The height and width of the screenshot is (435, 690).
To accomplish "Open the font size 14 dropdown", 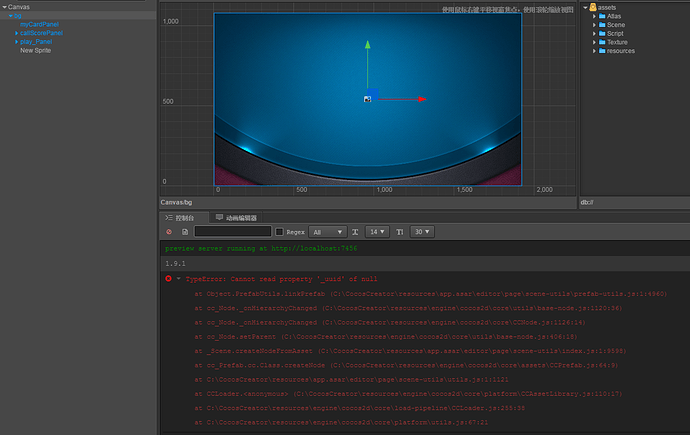I will (377, 231).
